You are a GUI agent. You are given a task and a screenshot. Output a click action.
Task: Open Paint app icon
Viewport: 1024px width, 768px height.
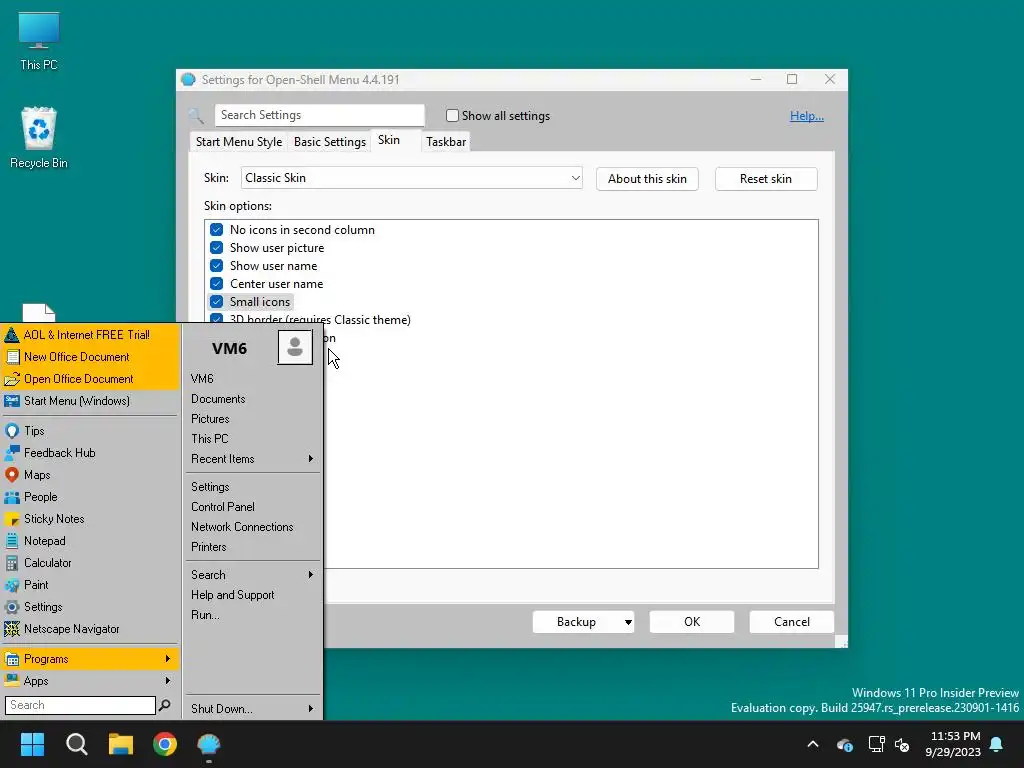tap(12, 585)
